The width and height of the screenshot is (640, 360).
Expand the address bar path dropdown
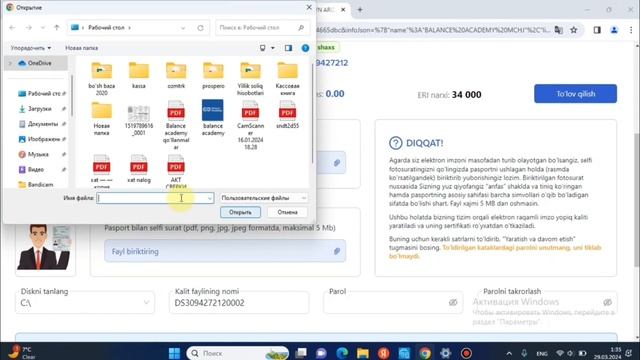(x=183, y=28)
